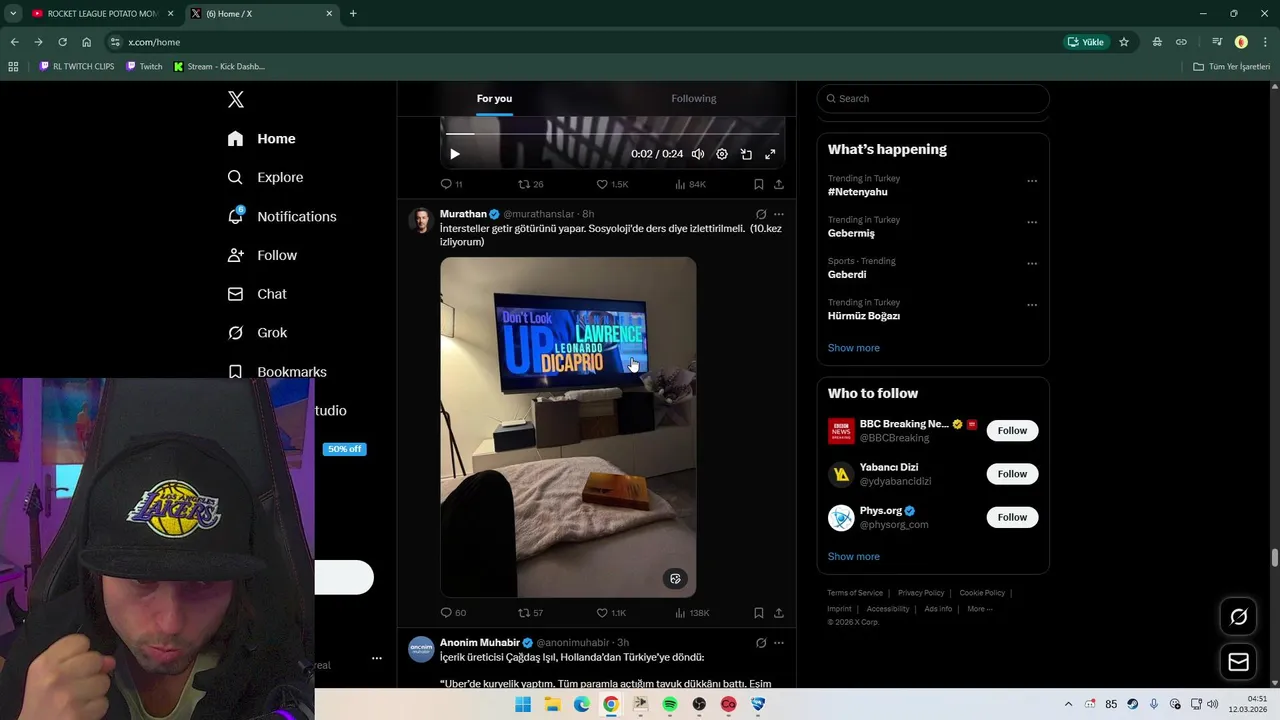The image size is (1280, 720).
Task: Show more in Who to follow
Action: (x=854, y=557)
